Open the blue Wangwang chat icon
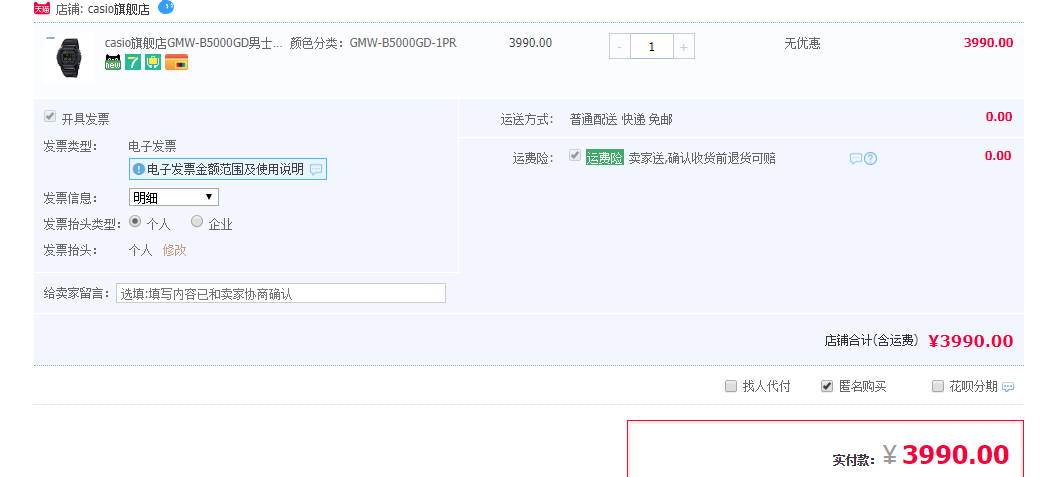1045x477 pixels. coord(166,7)
